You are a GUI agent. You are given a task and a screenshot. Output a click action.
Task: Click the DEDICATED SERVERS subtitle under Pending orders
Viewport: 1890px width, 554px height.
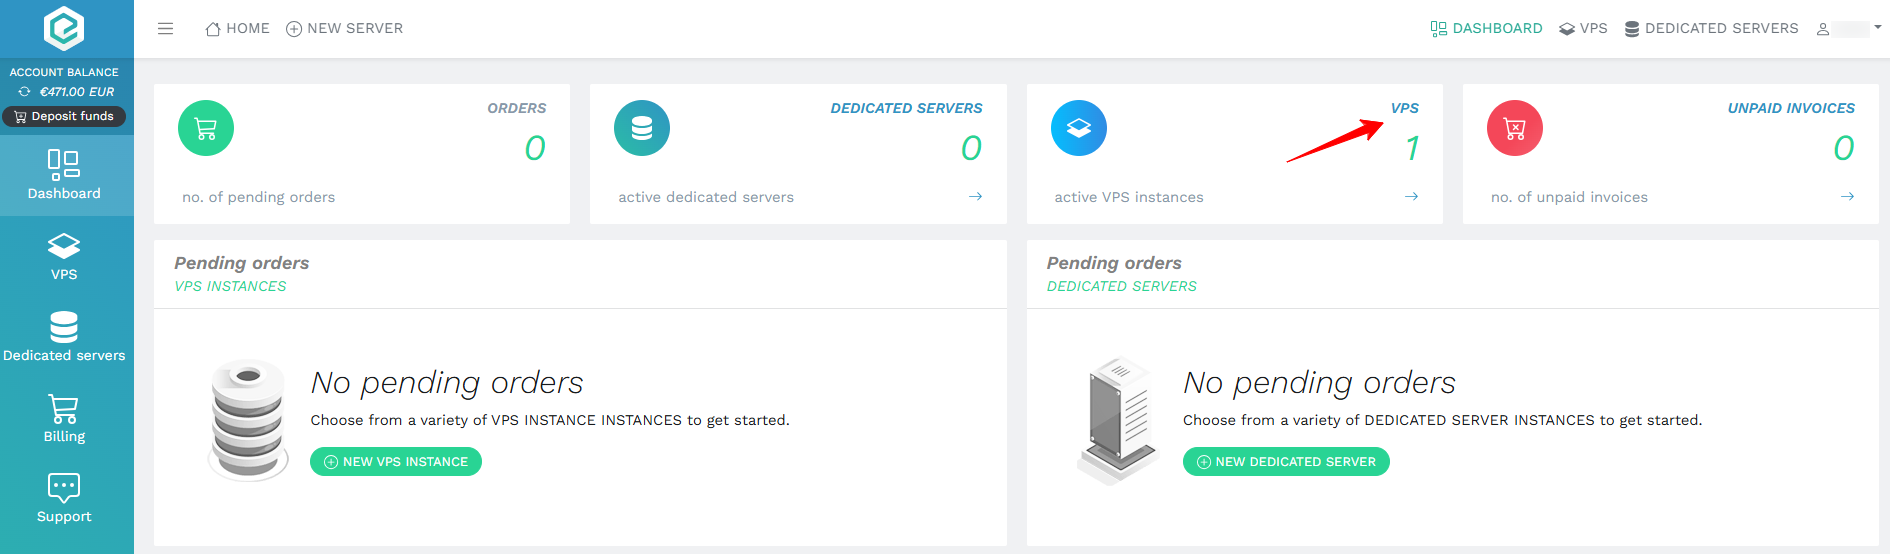[1122, 286]
